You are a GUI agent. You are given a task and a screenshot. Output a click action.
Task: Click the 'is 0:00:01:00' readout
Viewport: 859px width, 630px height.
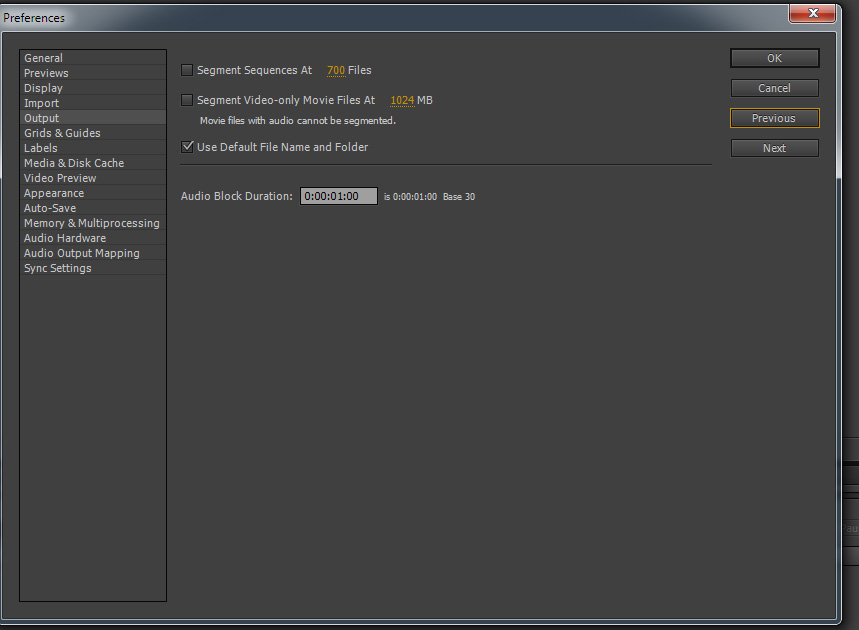(x=410, y=197)
